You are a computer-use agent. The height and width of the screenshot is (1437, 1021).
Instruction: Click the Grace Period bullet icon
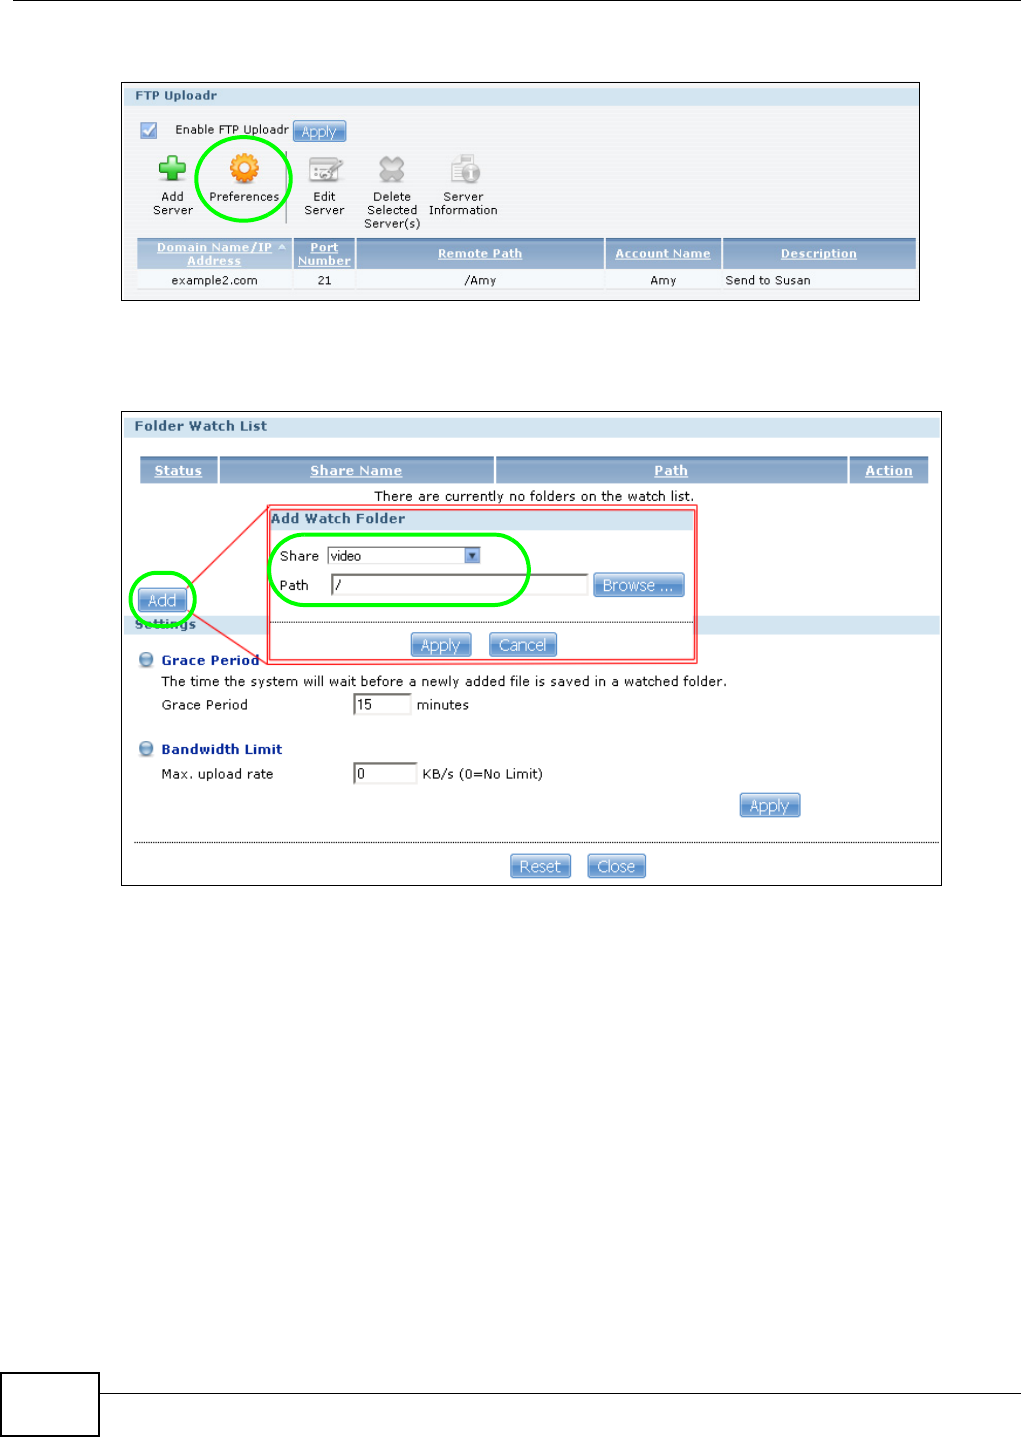146,660
